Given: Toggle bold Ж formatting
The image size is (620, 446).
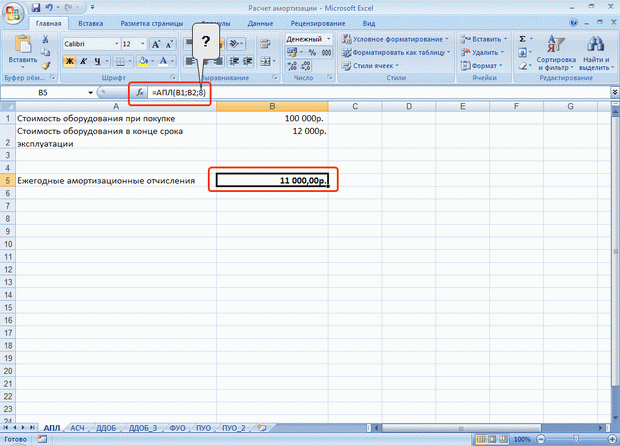Looking at the screenshot, I should [70, 61].
